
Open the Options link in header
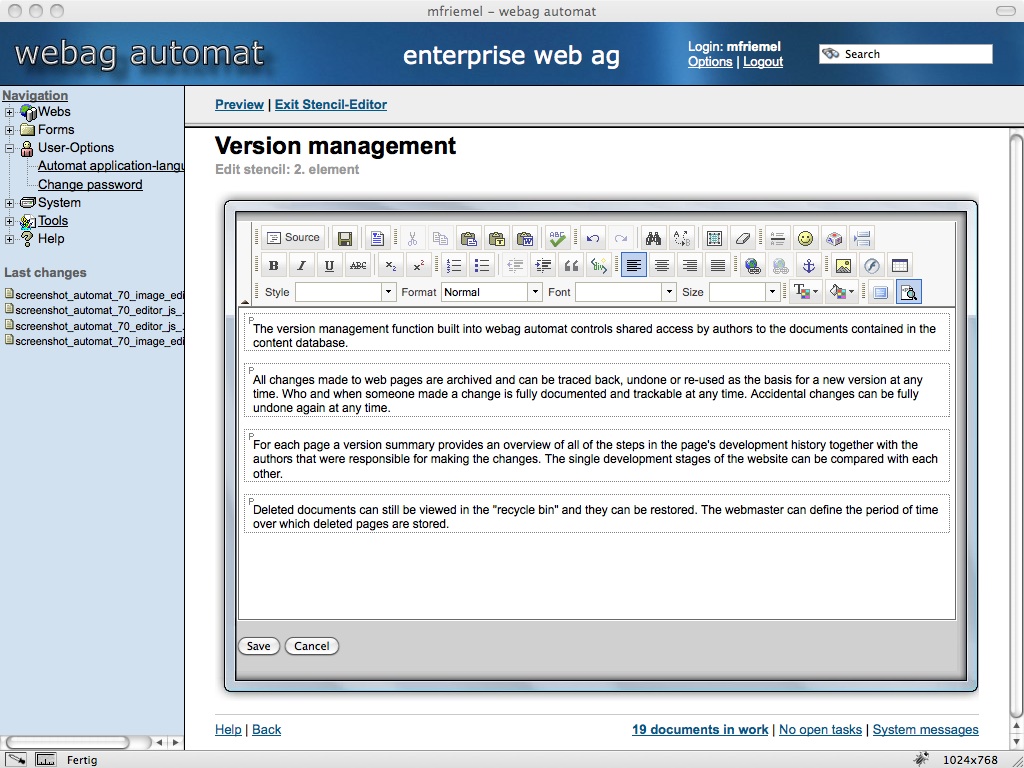click(710, 62)
